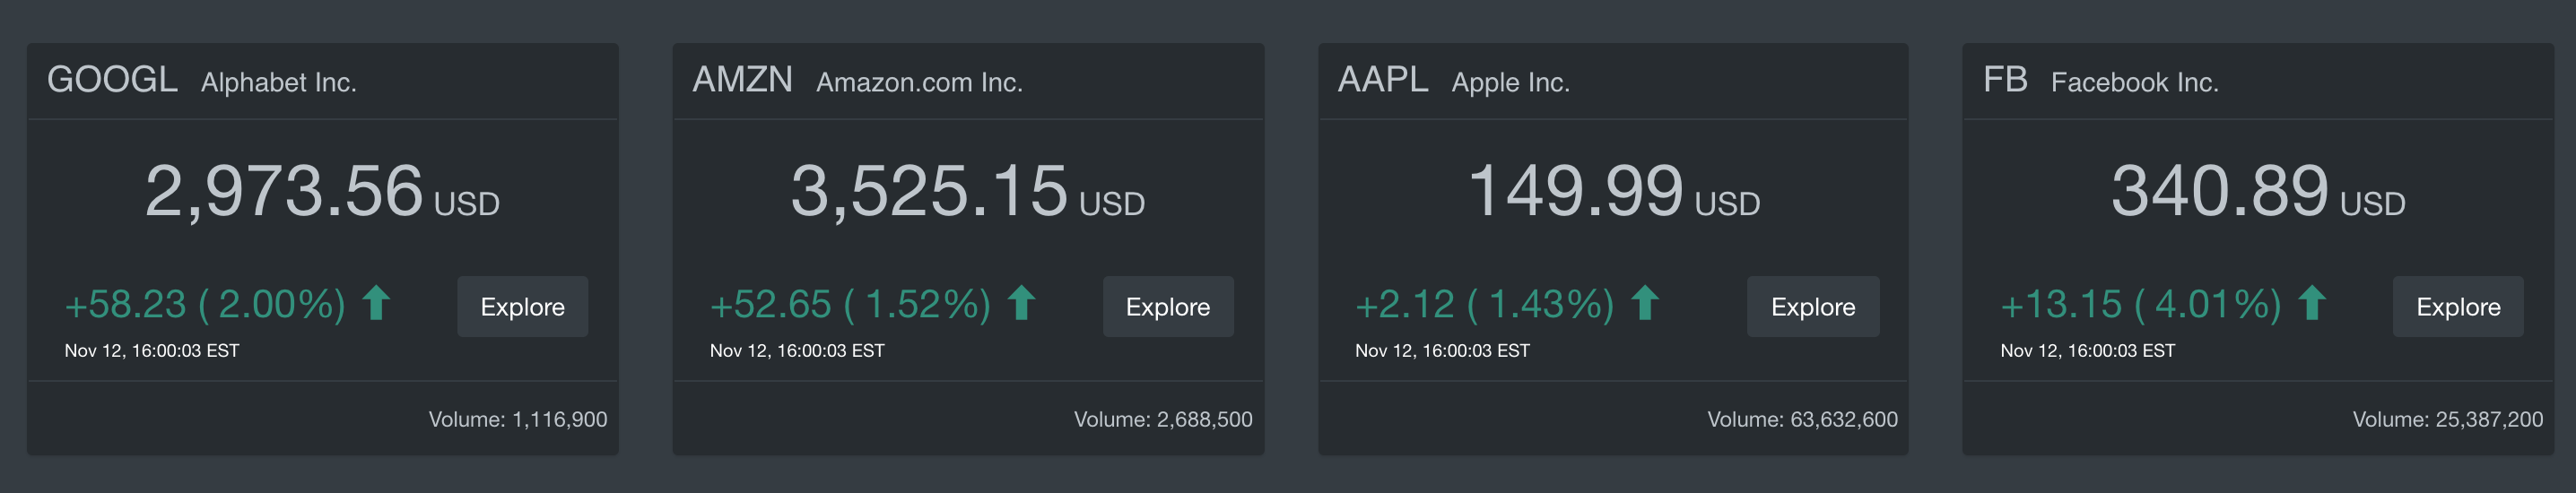Click the Volume: 2,688,500 footer text
The height and width of the screenshot is (493, 2576).
pos(1162,420)
